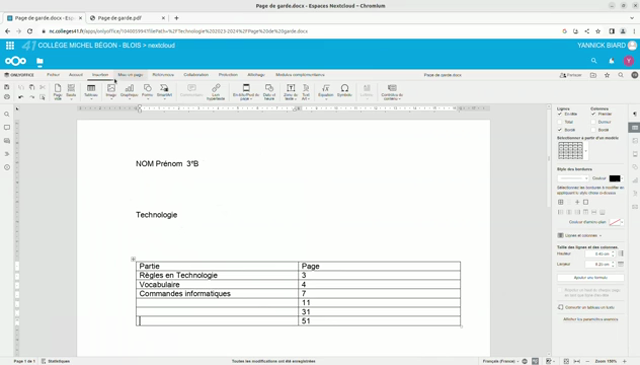Open paragraph settings in right sidebar

[x=635, y=114]
